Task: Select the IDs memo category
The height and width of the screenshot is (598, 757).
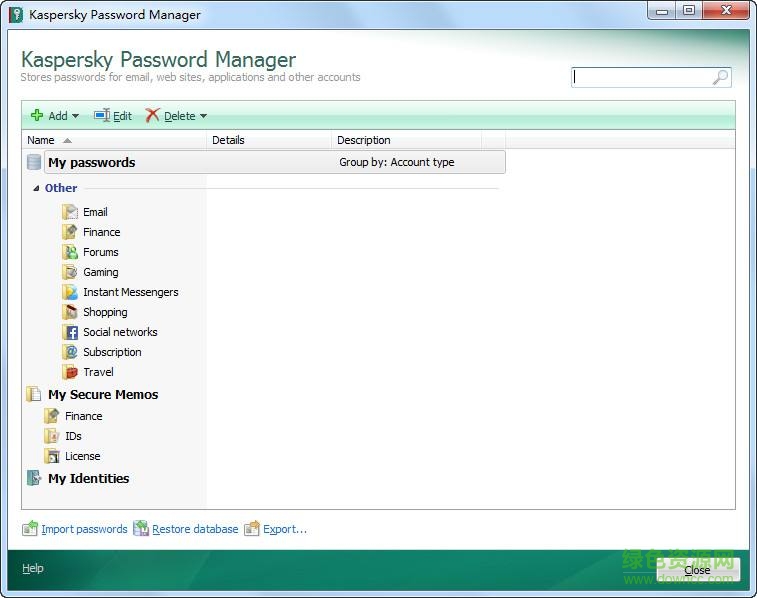Action: 73,436
